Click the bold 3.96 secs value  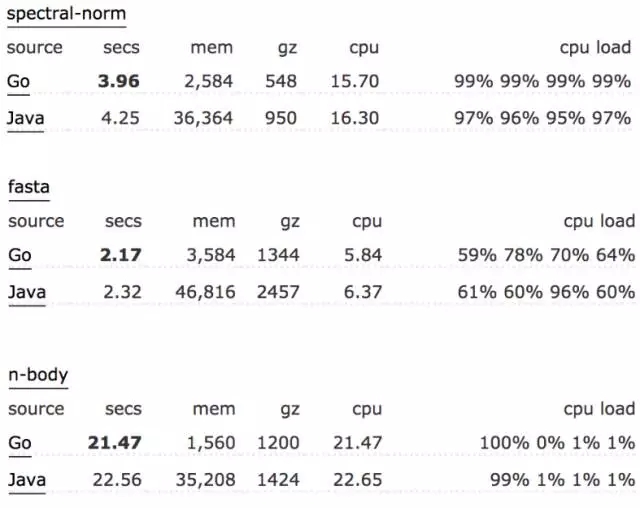(120, 82)
